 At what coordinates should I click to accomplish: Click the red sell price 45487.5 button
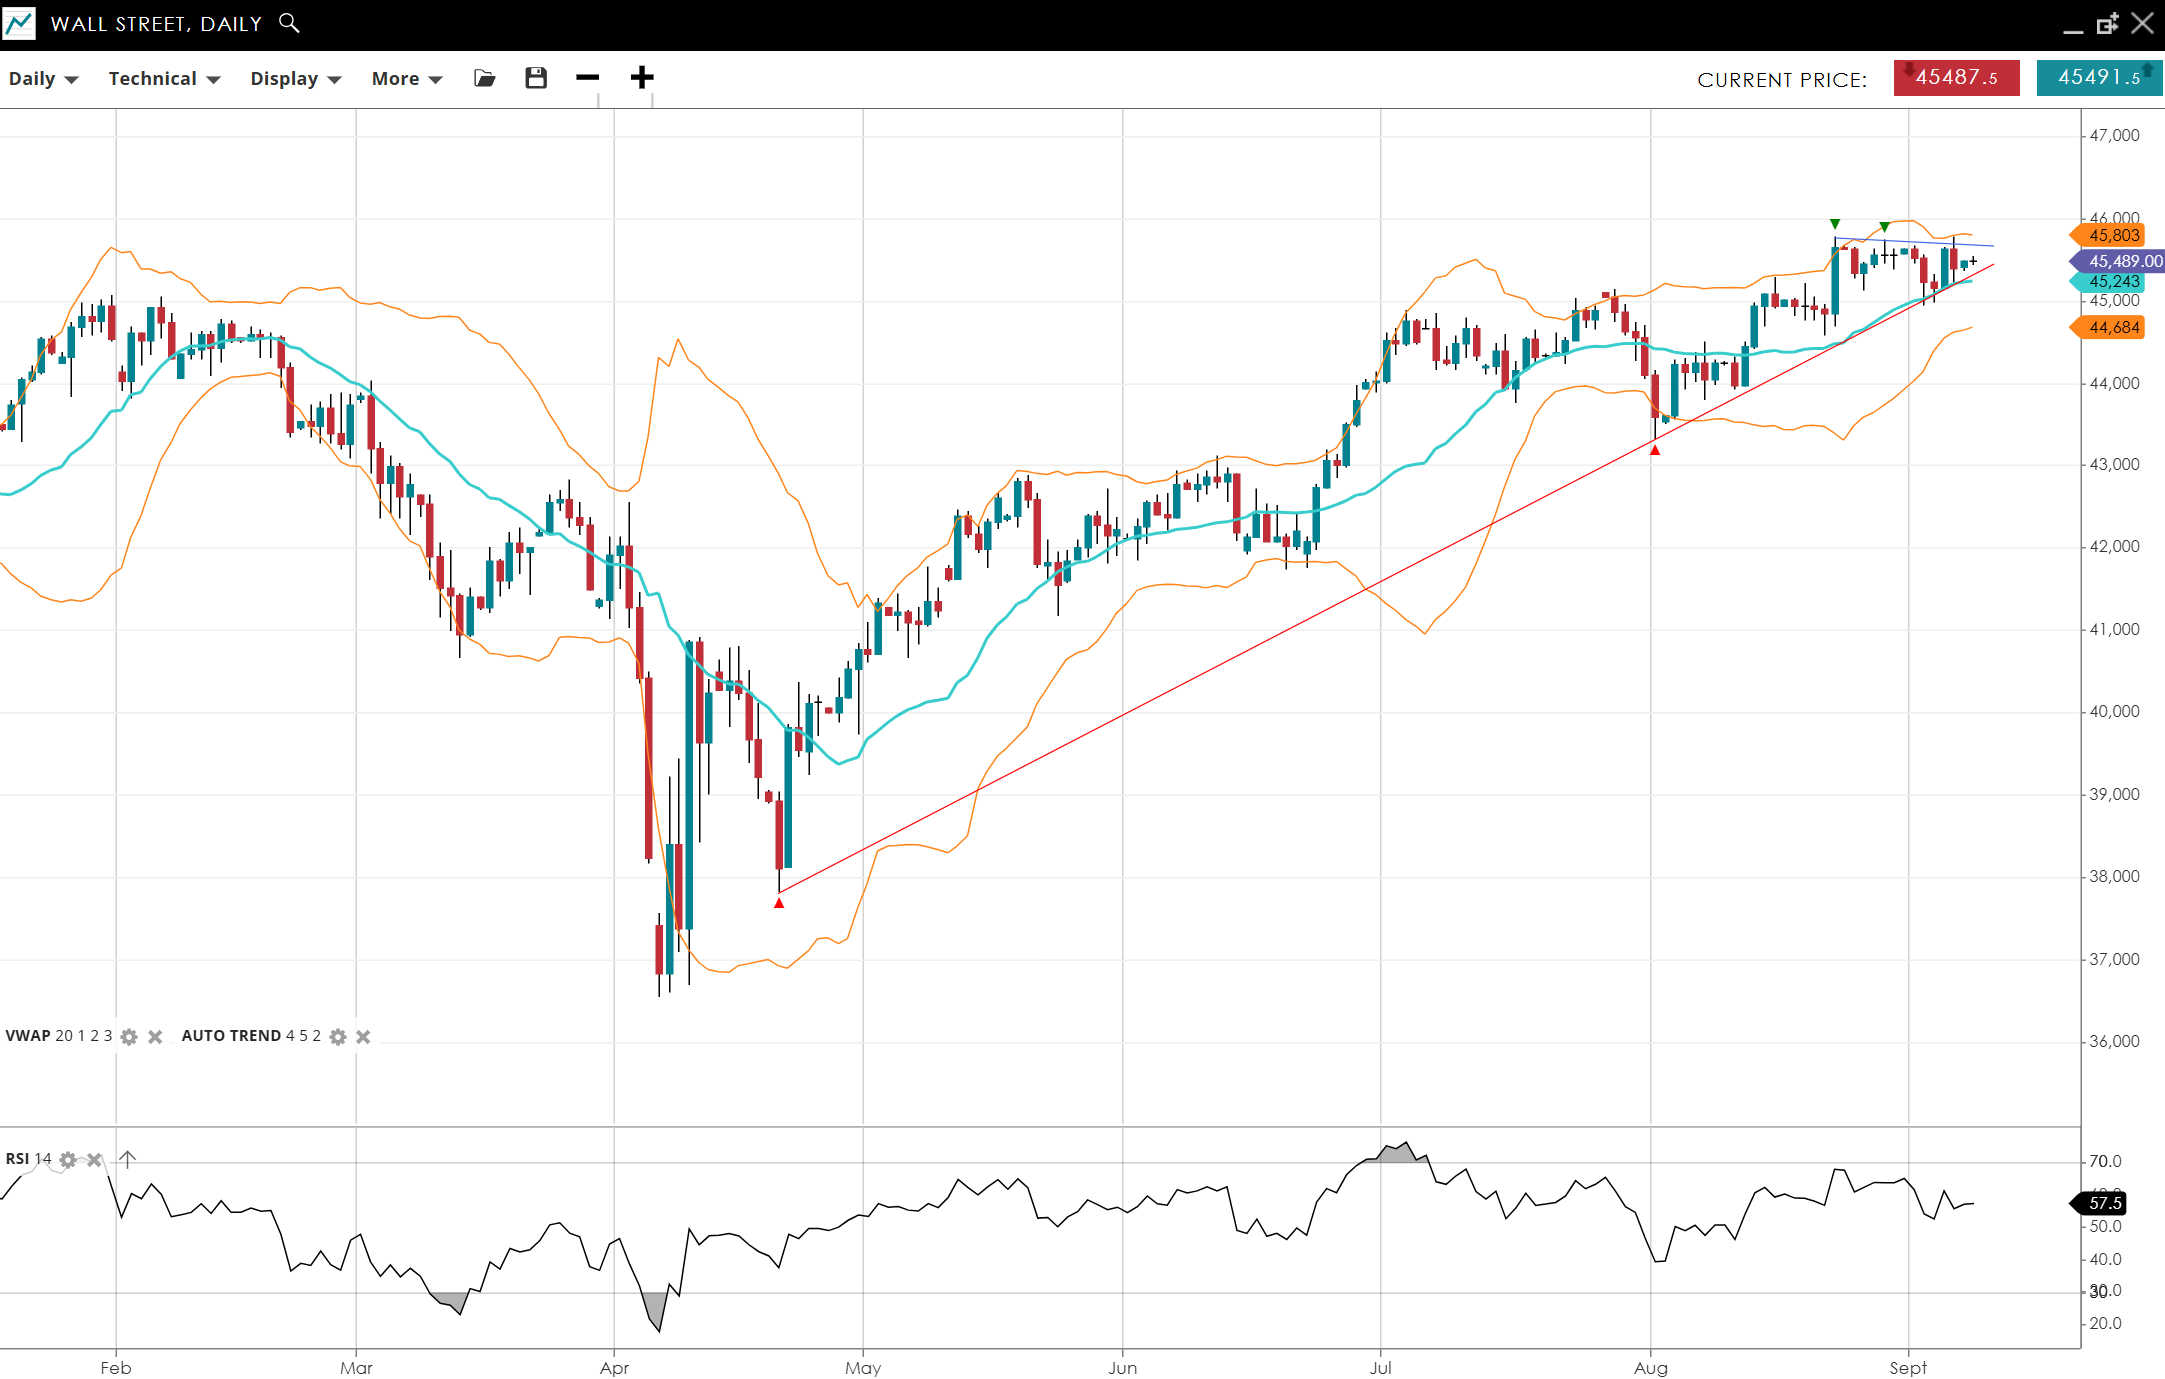click(x=1956, y=78)
